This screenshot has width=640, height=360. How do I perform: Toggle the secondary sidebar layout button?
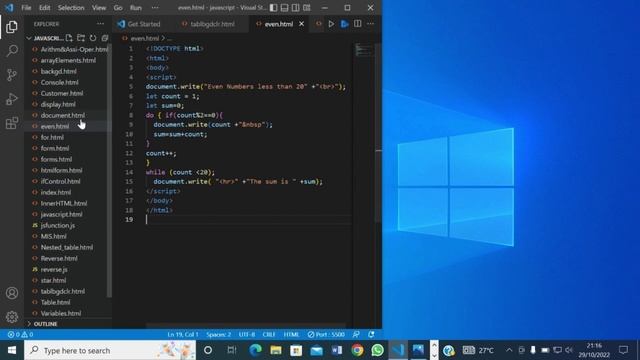pos(296,8)
